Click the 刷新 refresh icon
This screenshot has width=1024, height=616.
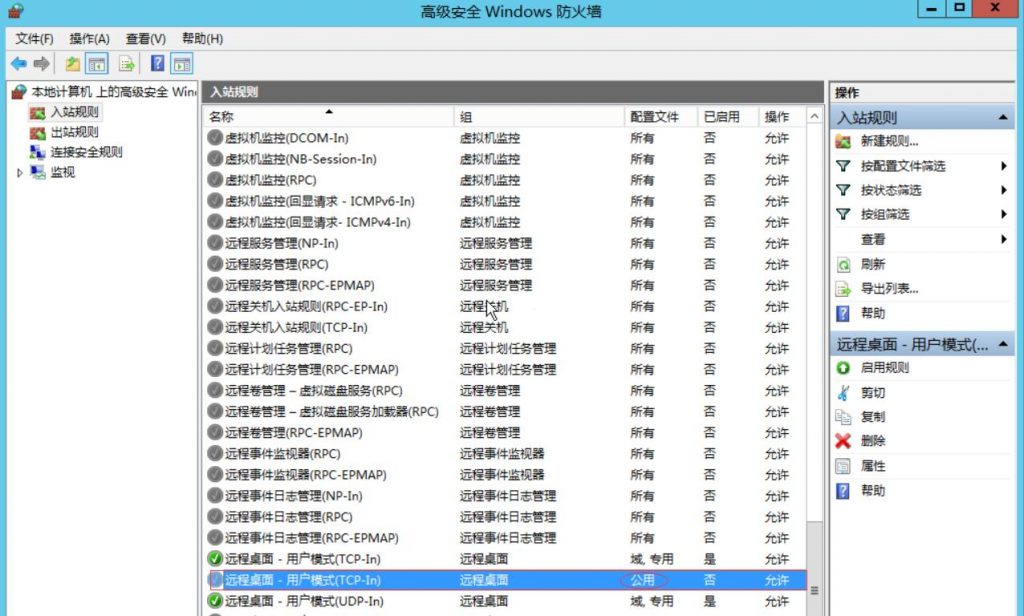[843, 265]
